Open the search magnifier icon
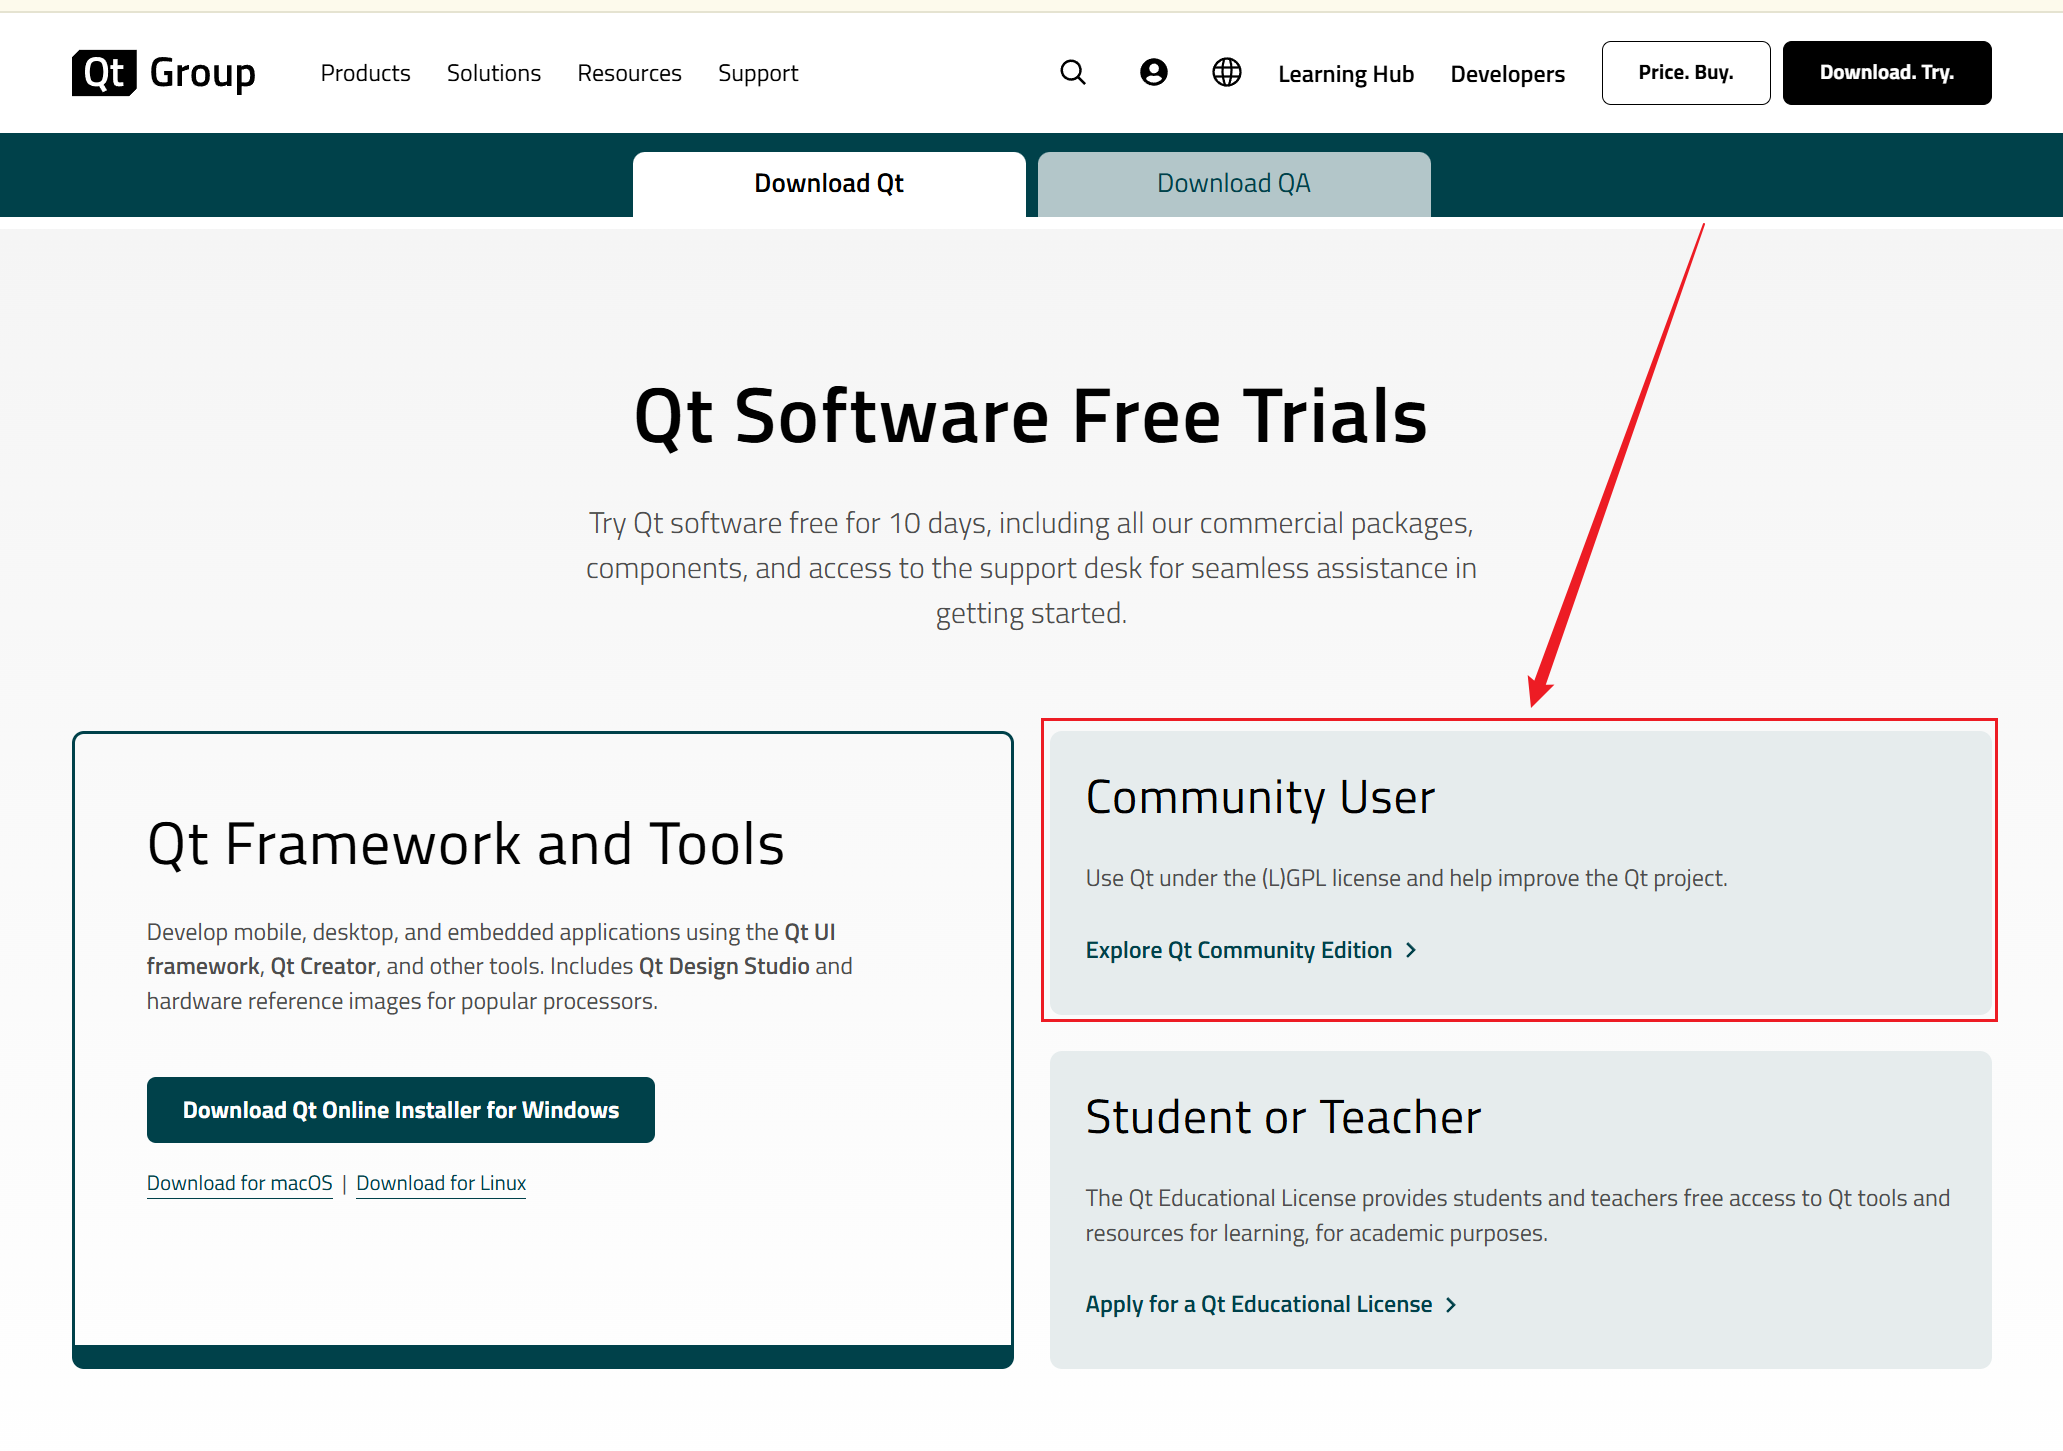This screenshot has height=1451, width=2063. point(1073,73)
